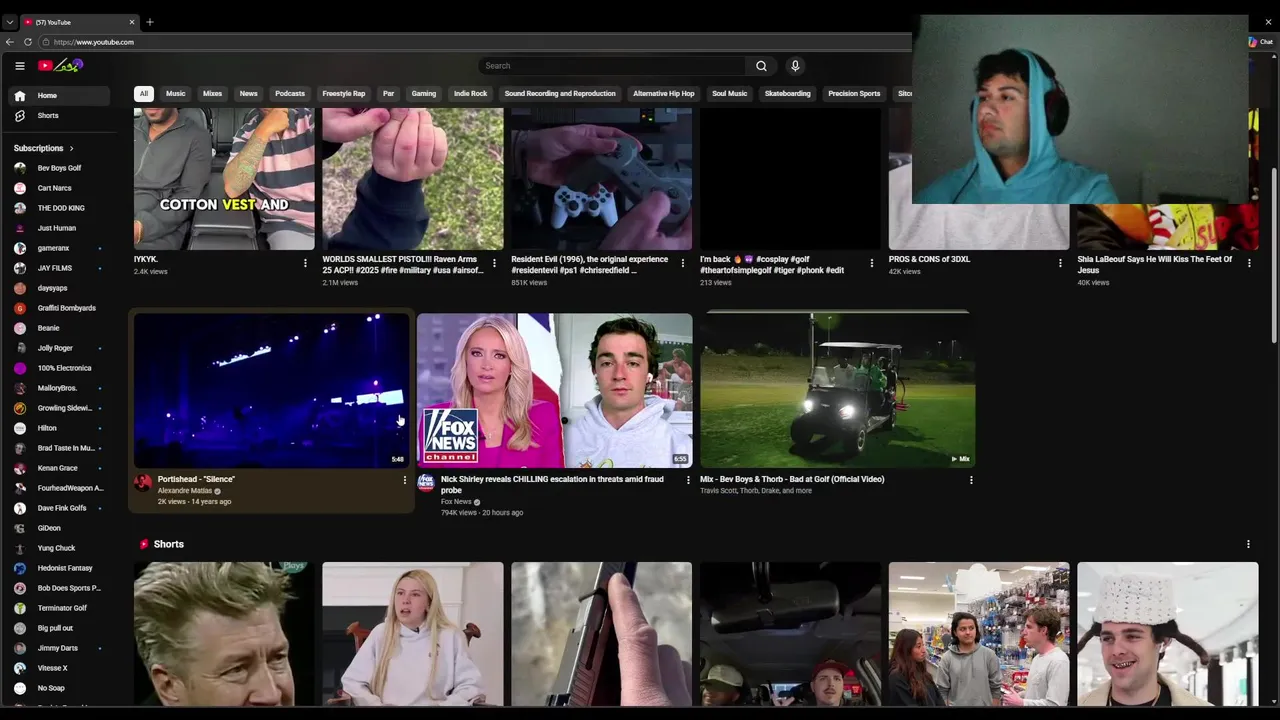This screenshot has height=720, width=1280.
Task: Open options for WORLDS SMALLEST PISTOL short
Action: (494, 263)
